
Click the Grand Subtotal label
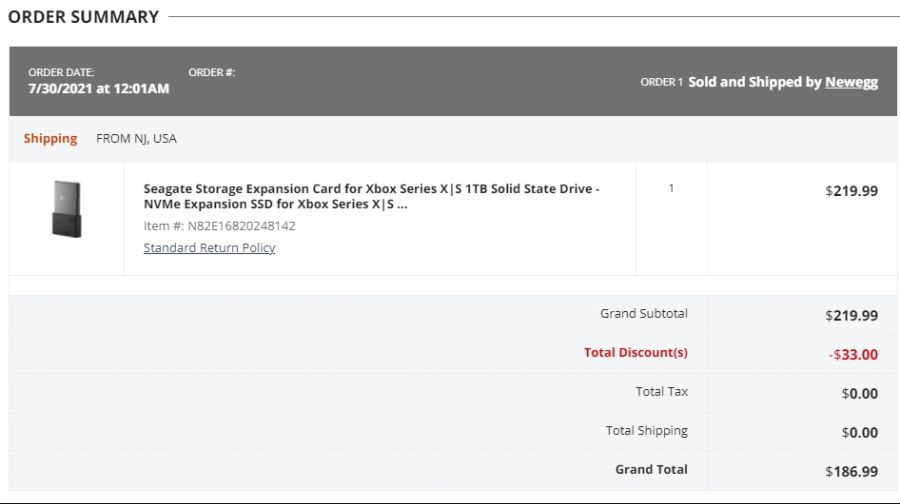pyautogui.click(x=643, y=313)
